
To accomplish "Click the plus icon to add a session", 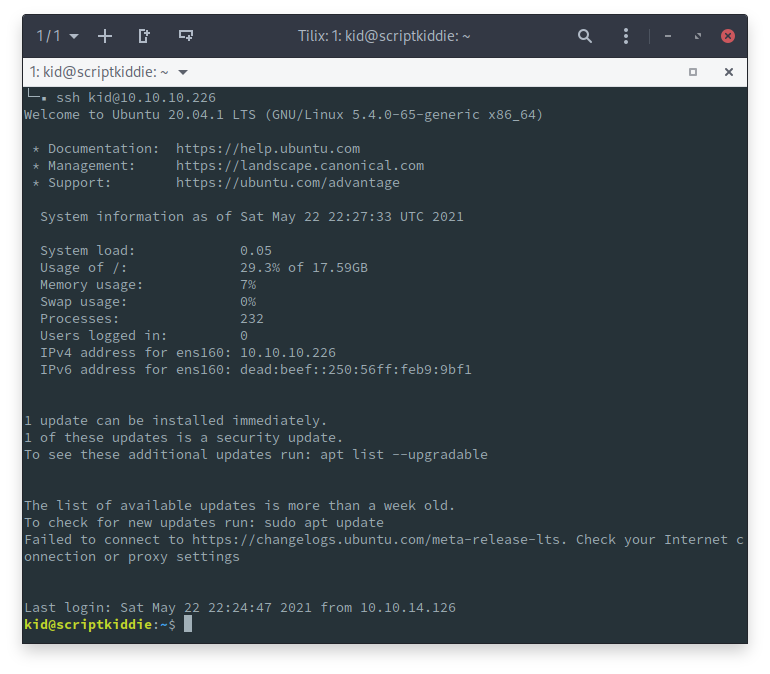I will [105, 36].
